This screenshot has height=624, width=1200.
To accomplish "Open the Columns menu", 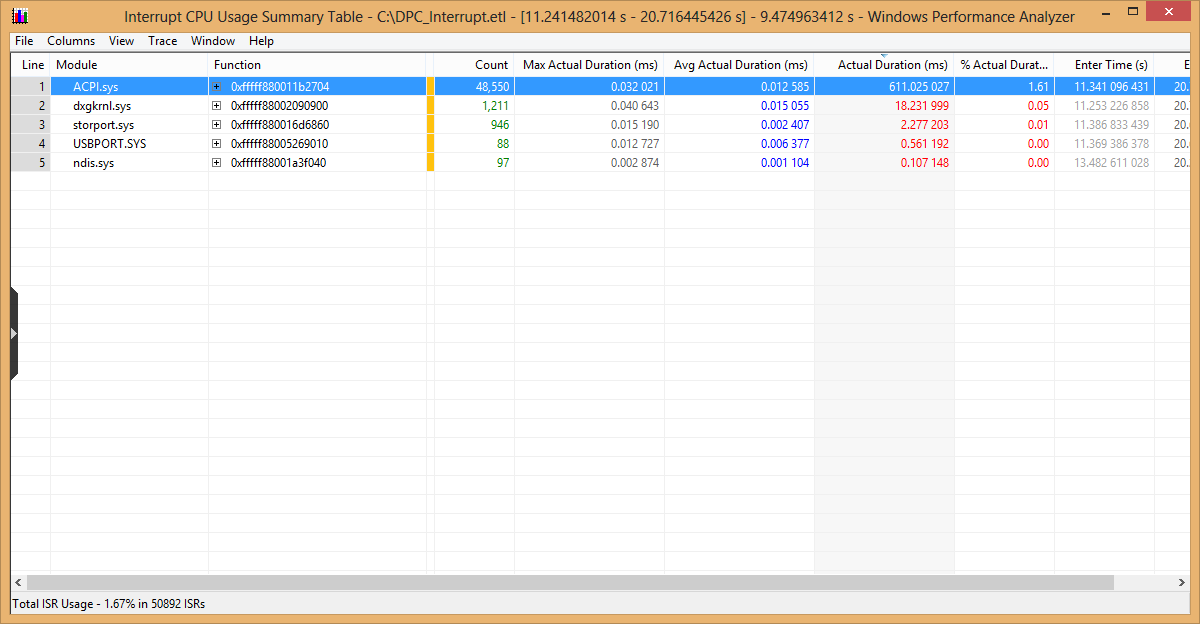I will tap(71, 41).
